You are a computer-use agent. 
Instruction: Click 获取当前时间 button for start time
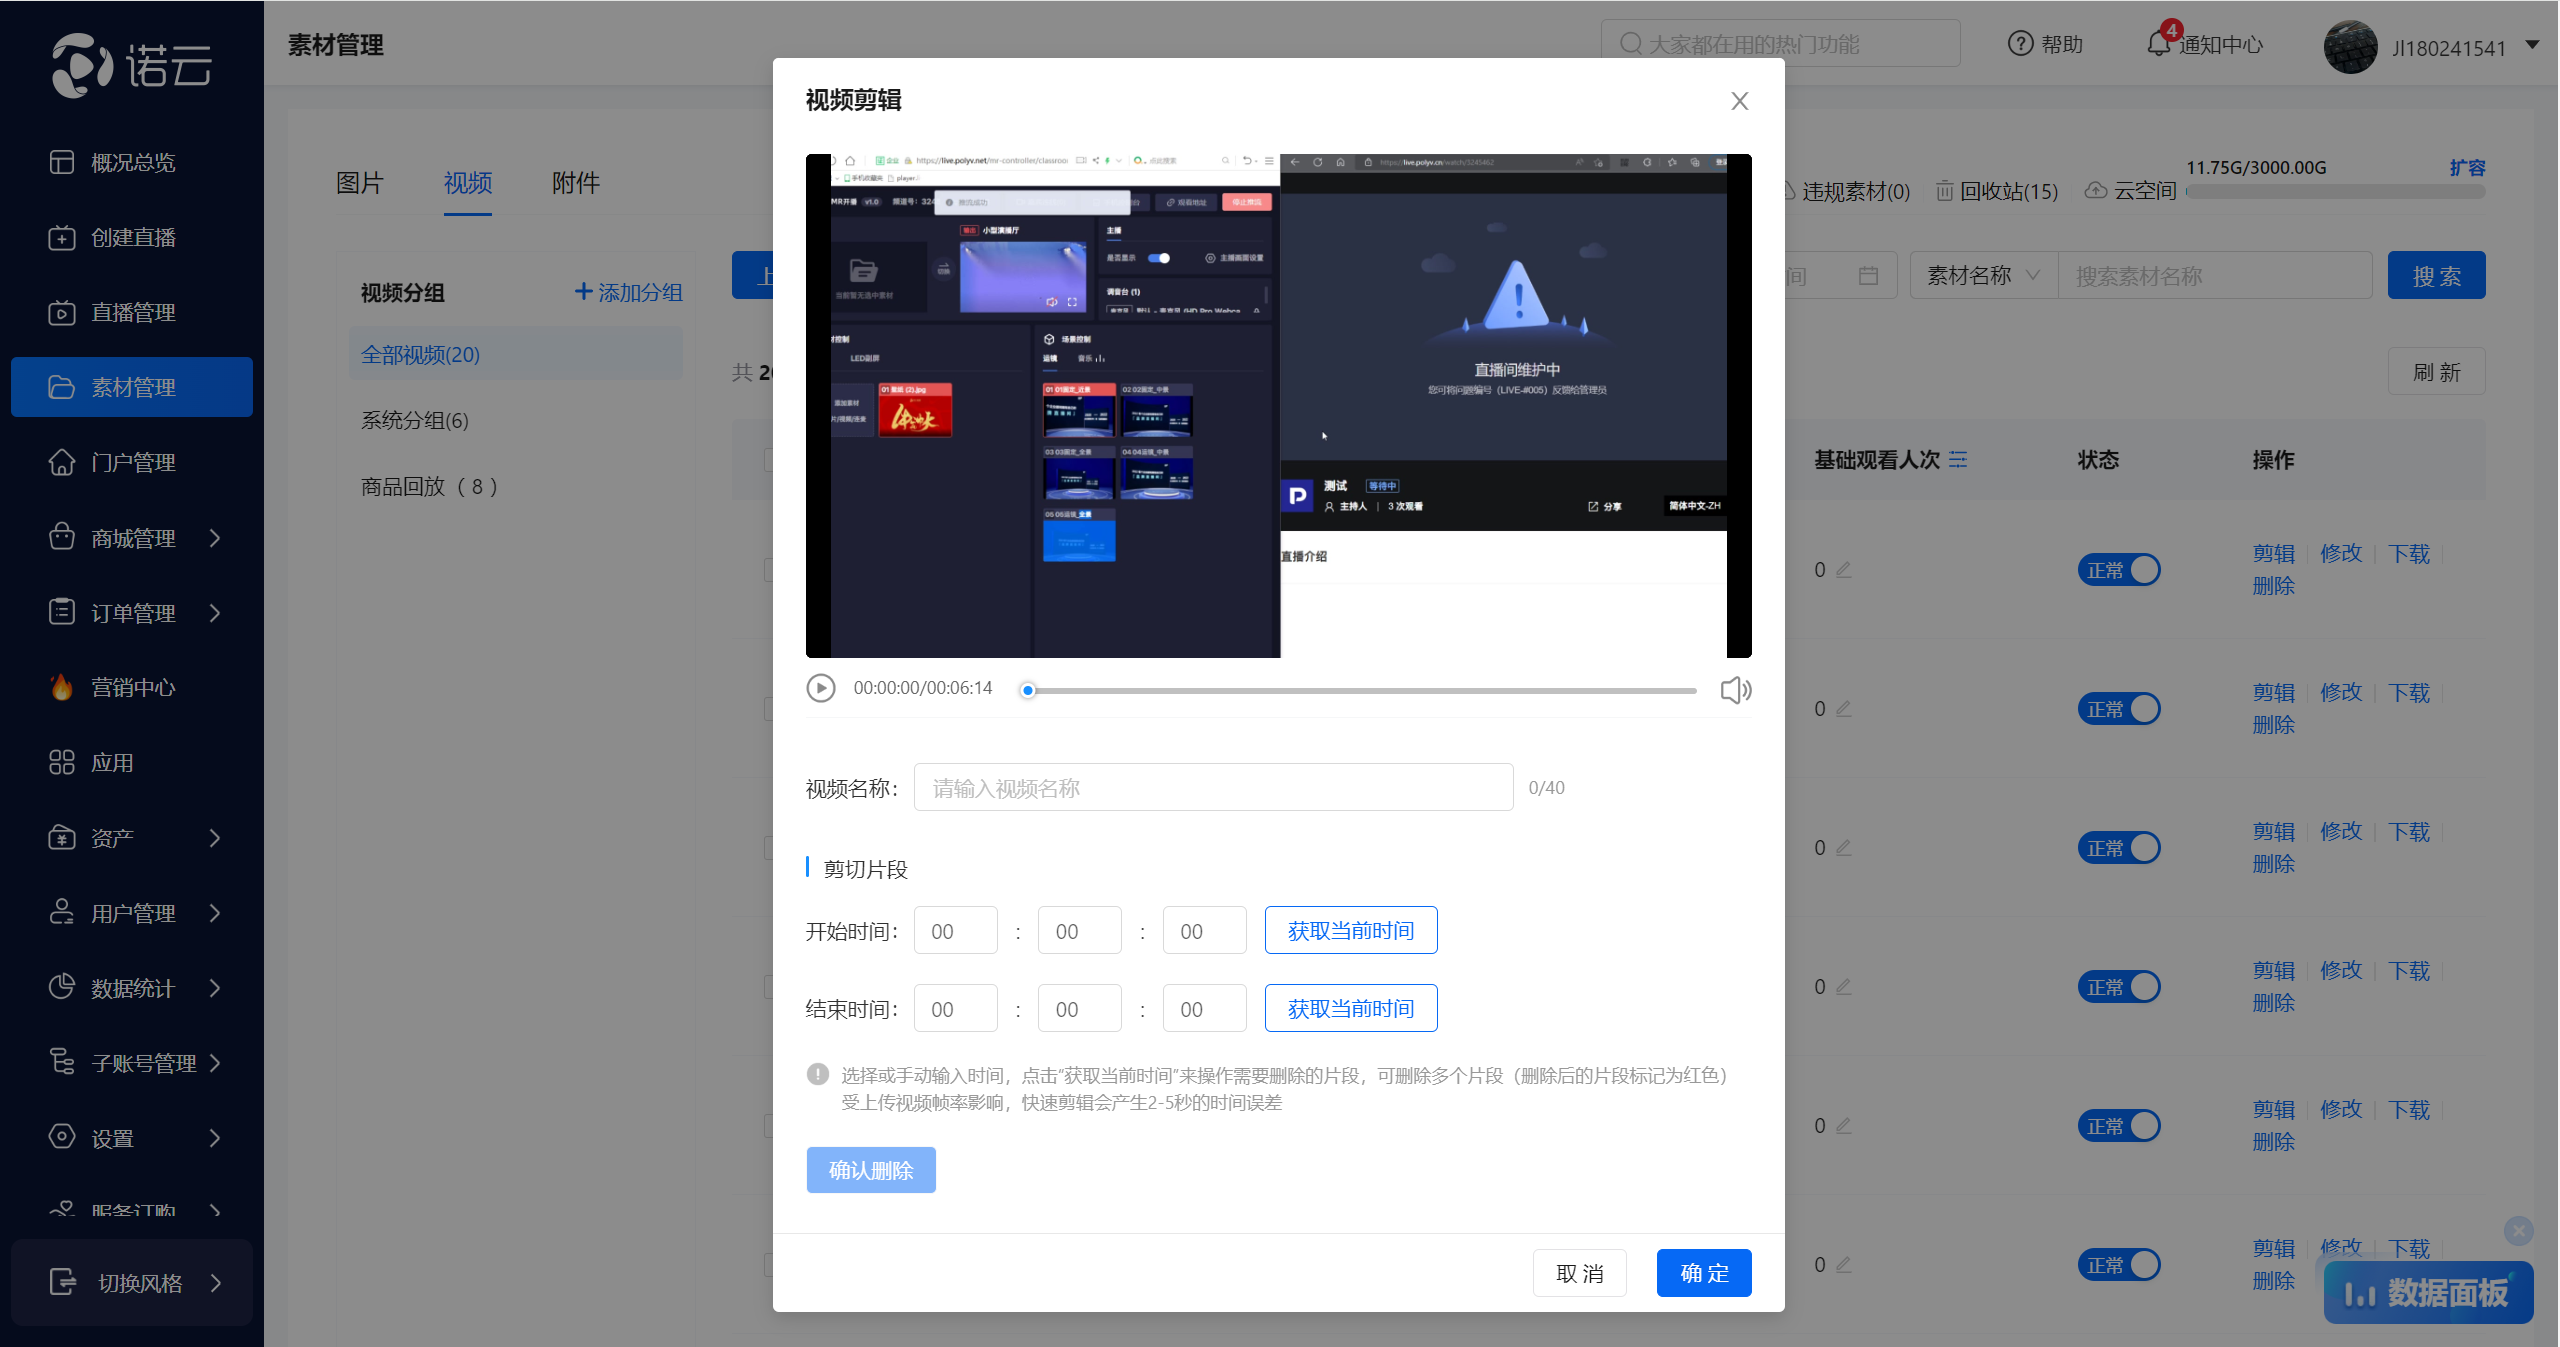click(1351, 929)
